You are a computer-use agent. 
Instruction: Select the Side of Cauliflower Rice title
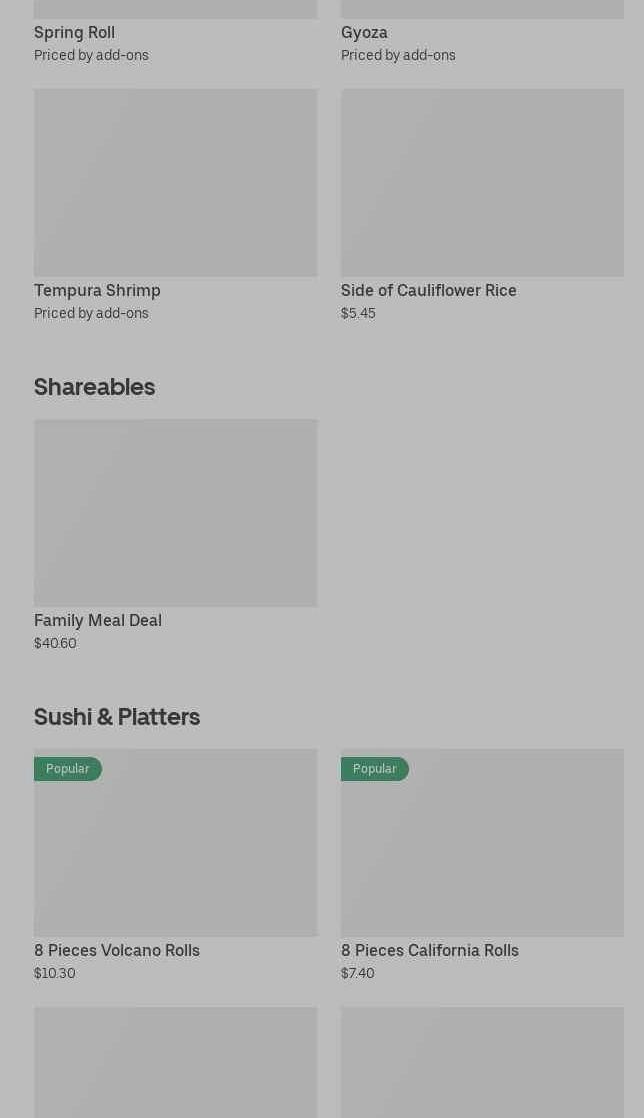[x=428, y=290]
